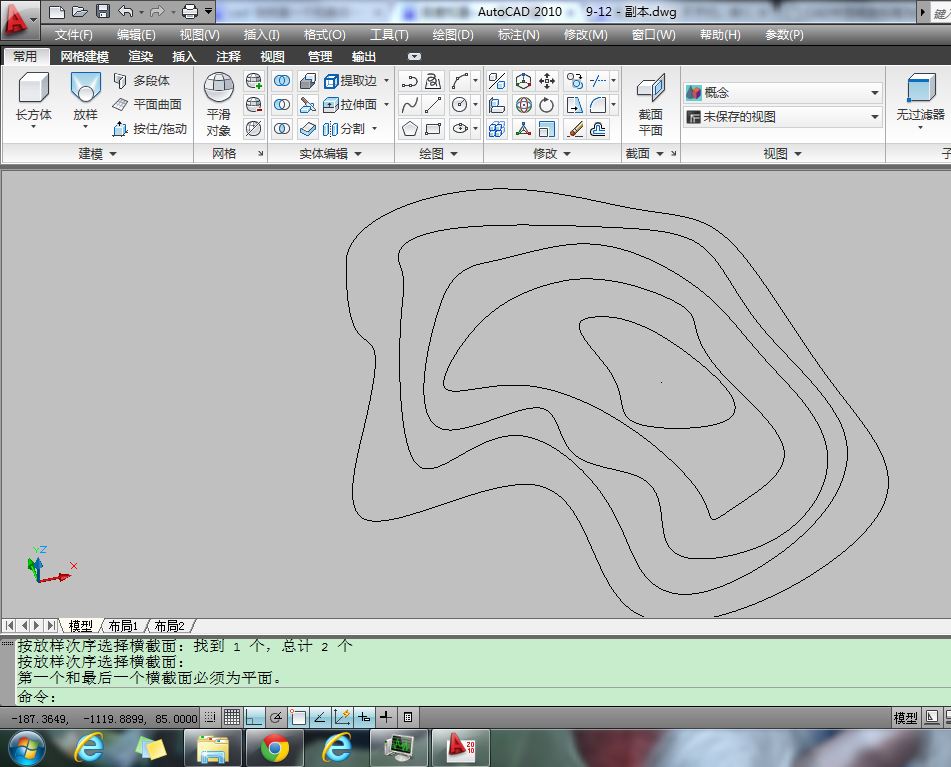Click the 截面平面 section plane tool

pyautogui.click(x=651, y=104)
